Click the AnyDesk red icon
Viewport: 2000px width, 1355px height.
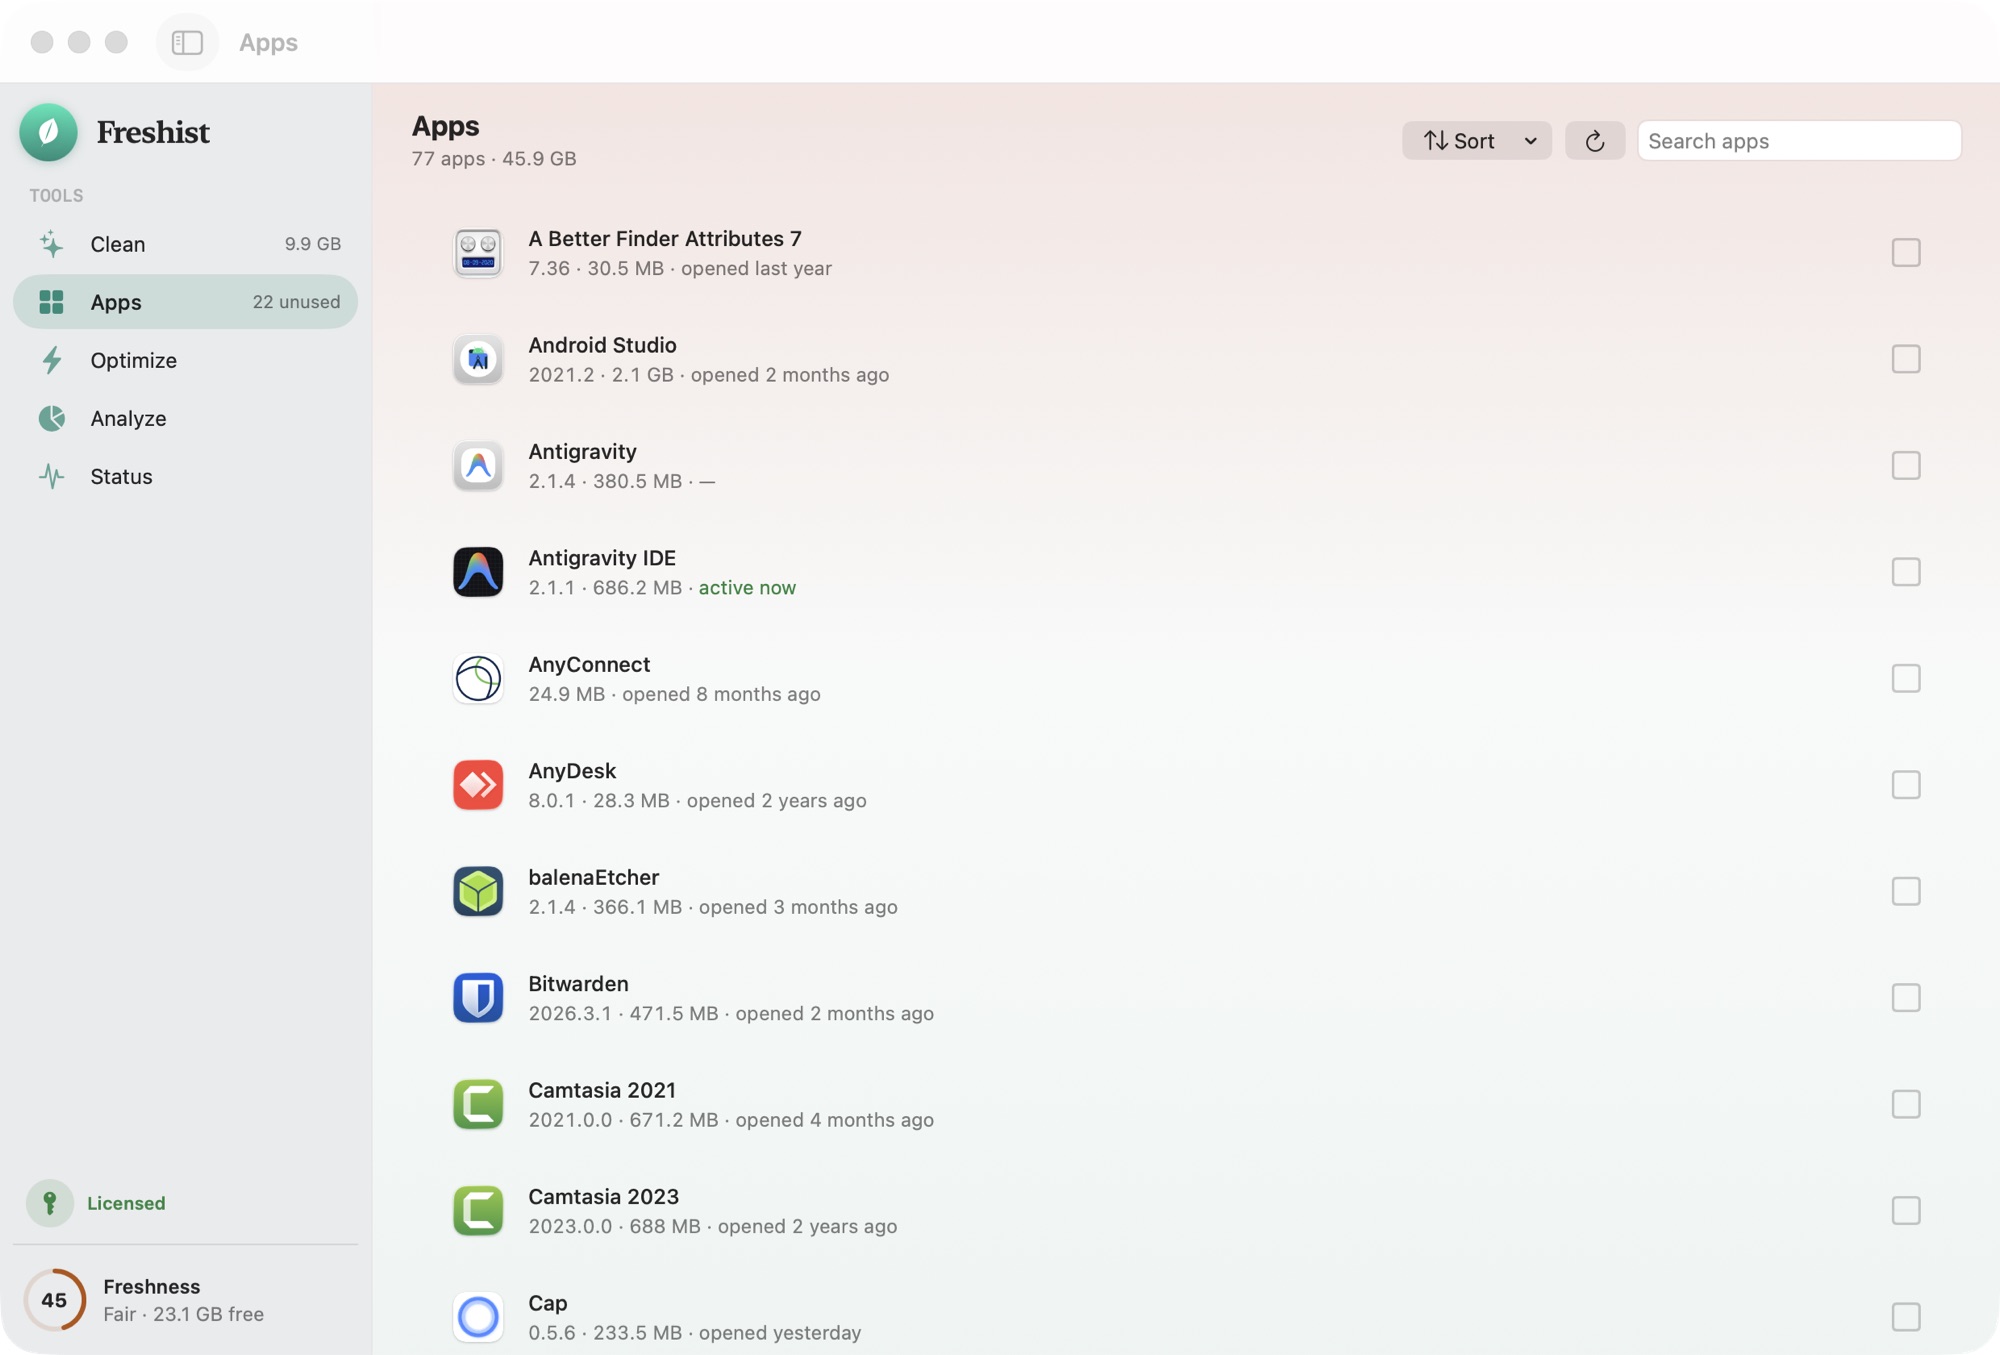click(x=478, y=785)
